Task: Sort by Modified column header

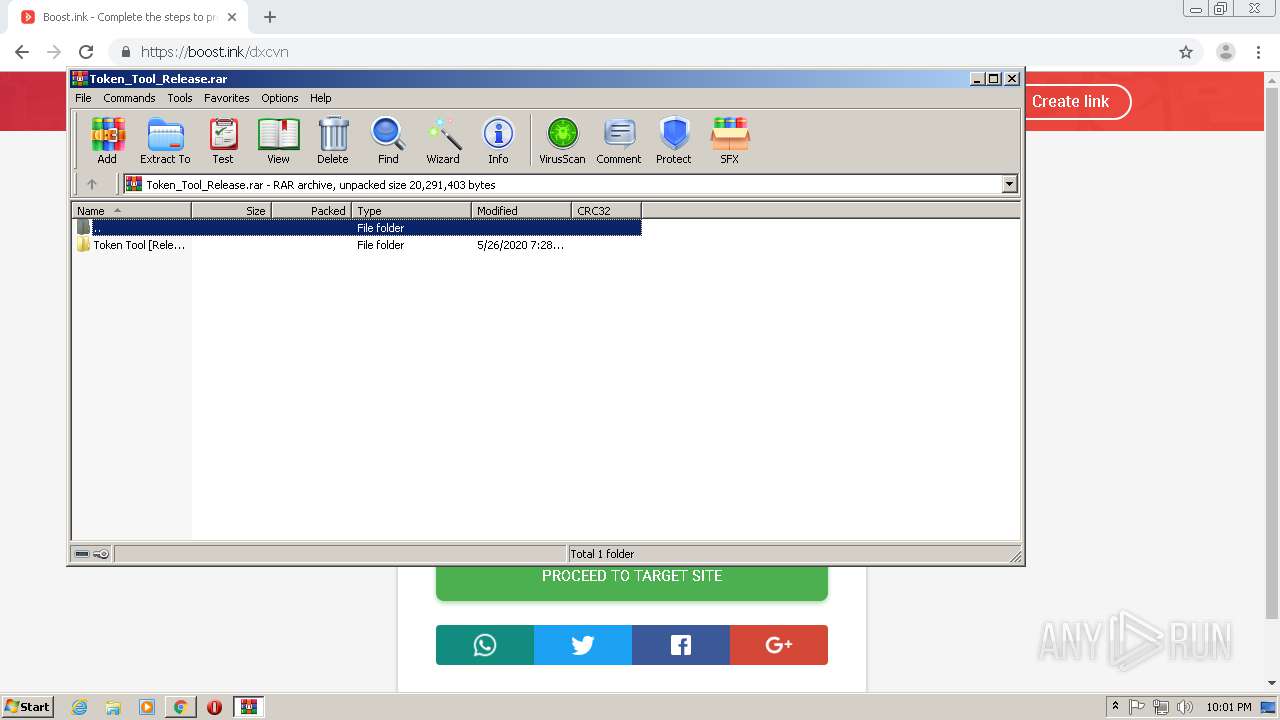Action: [x=521, y=210]
